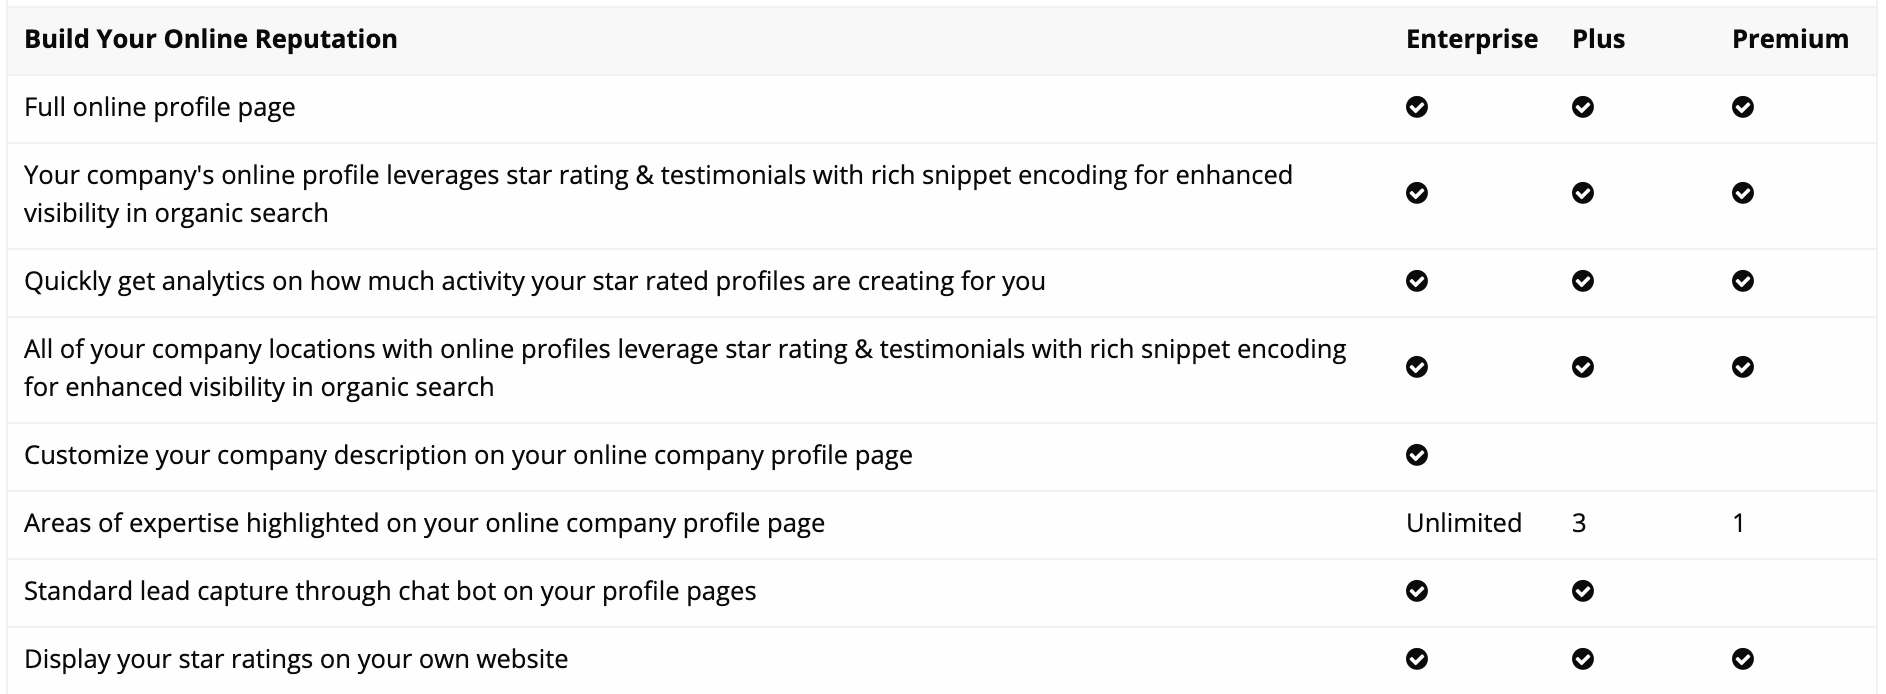The image size is (1886, 694).
Task: Click Premium checkmark for Quickly get analytics row
Action: (1743, 281)
